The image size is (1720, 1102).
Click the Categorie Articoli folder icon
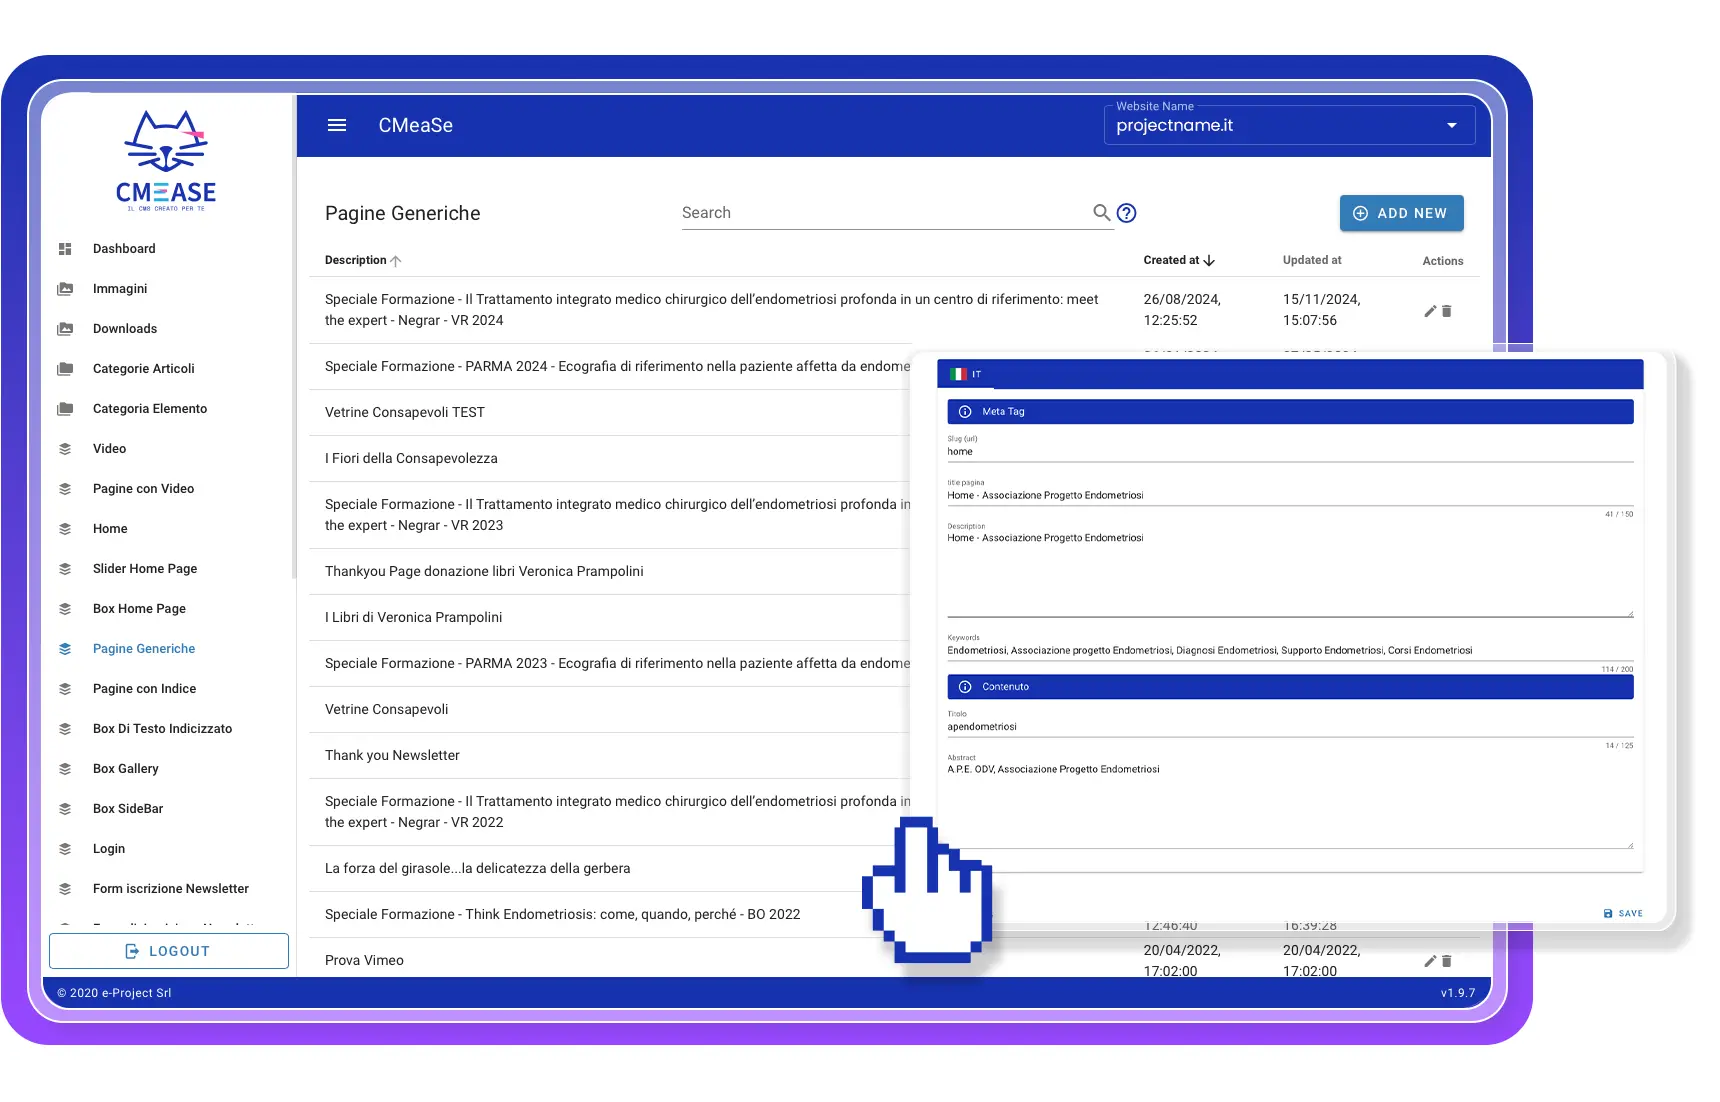(x=65, y=369)
